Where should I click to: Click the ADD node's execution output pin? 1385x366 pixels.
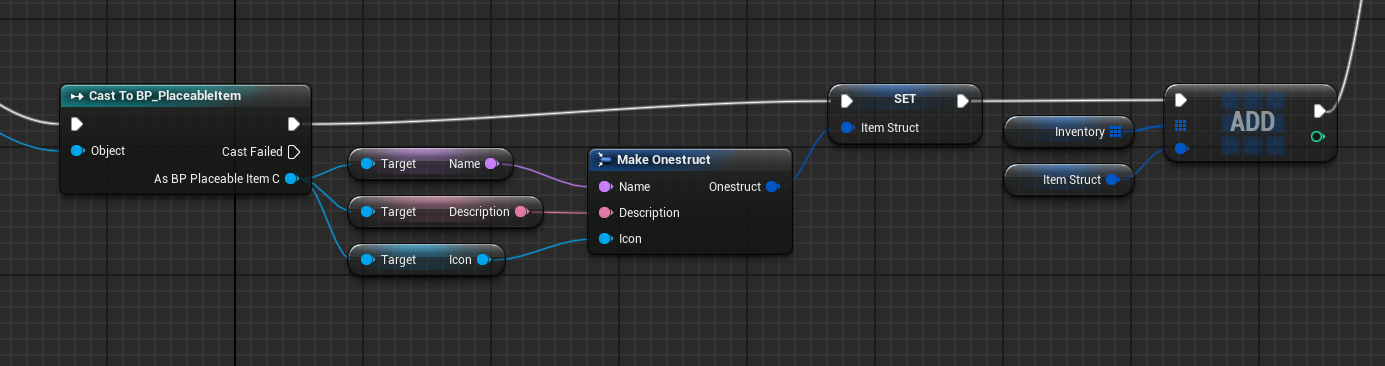[x=1320, y=111]
